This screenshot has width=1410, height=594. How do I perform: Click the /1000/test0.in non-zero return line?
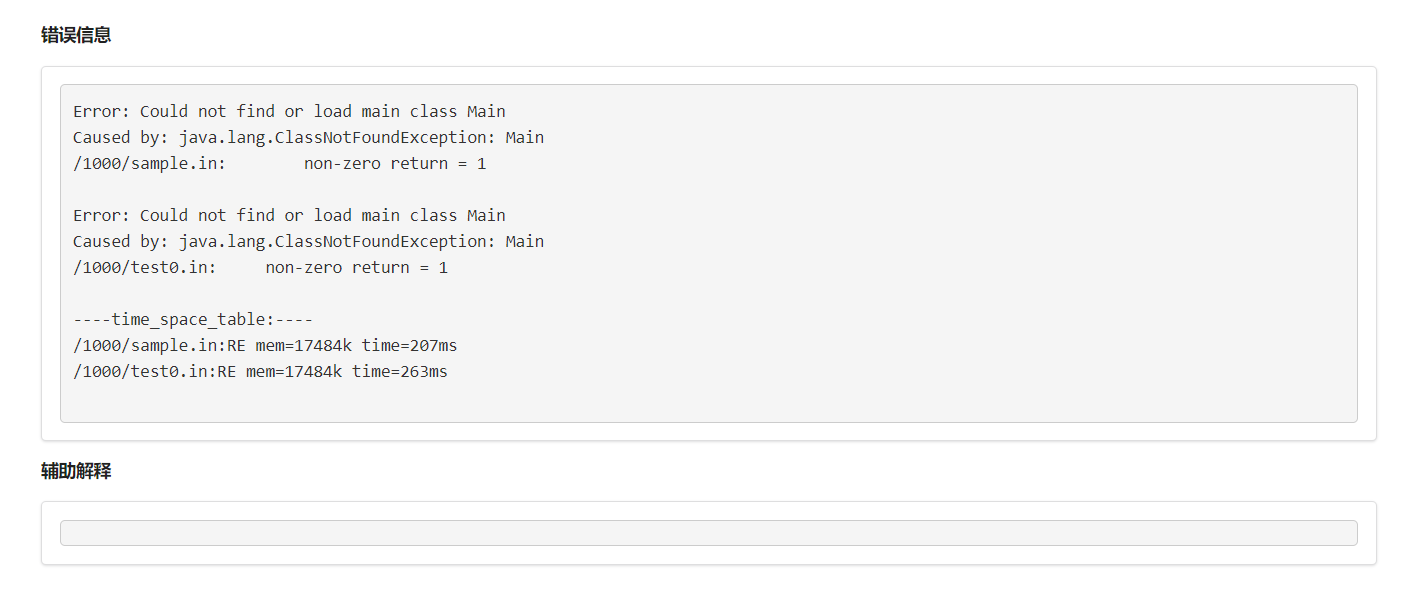pyautogui.click(x=259, y=267)
